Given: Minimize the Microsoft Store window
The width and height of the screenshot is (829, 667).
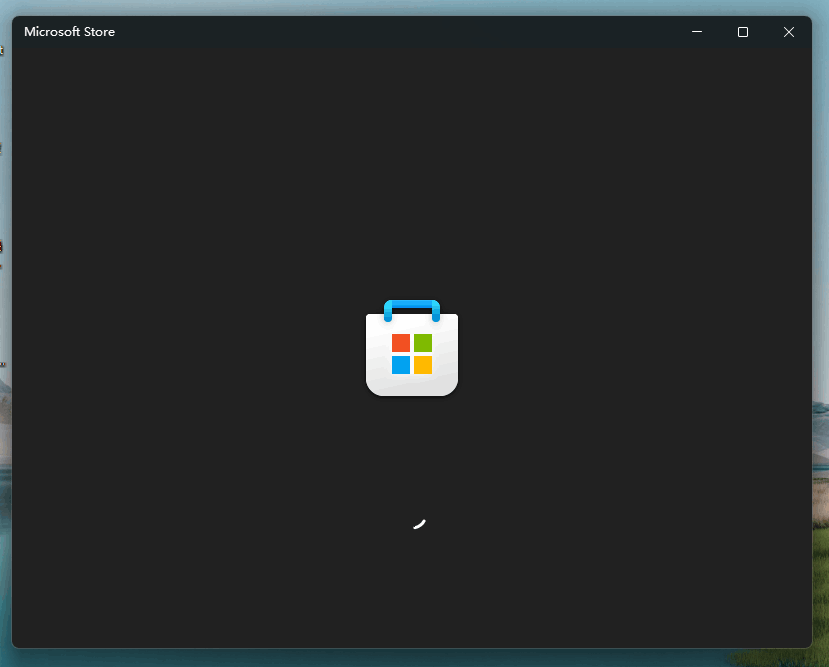Looking at the screenshot, I should pyautogui.click(x=697, y=32).
